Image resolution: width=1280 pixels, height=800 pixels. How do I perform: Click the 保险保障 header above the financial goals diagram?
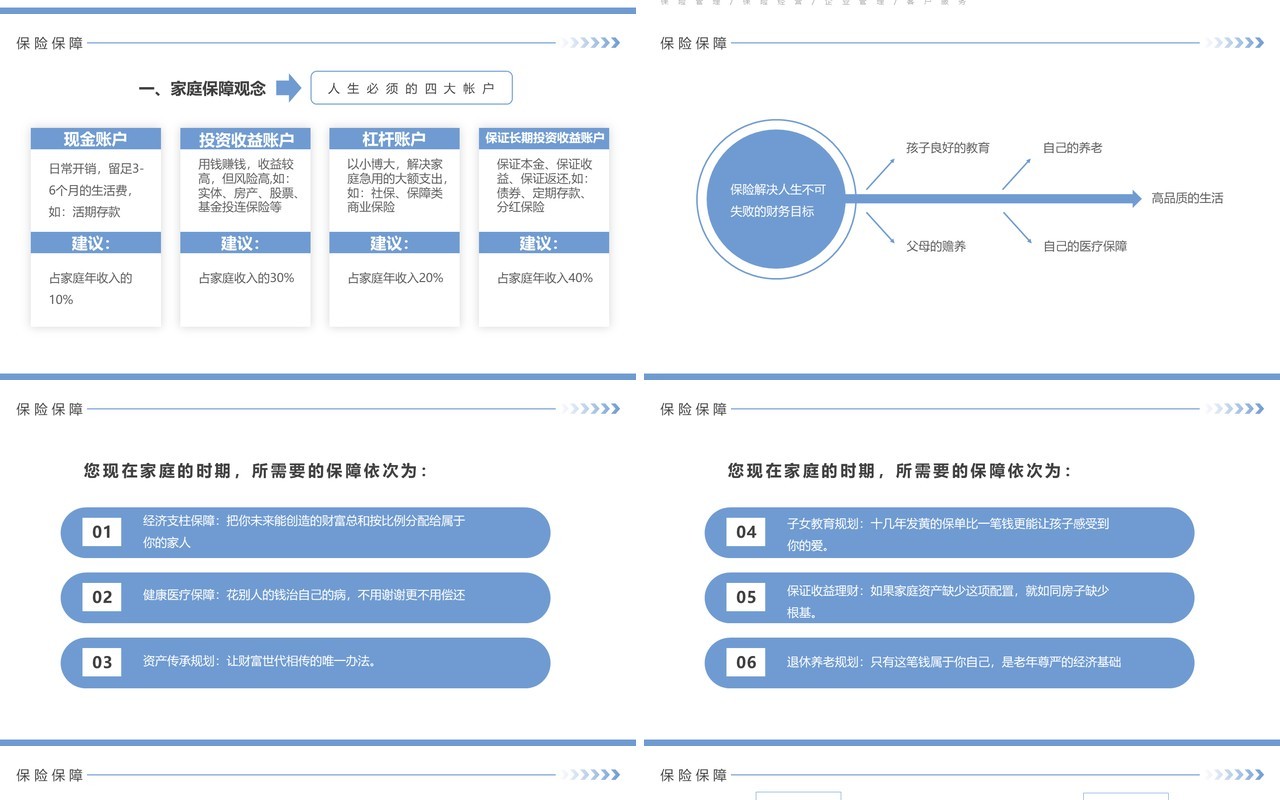694,43
